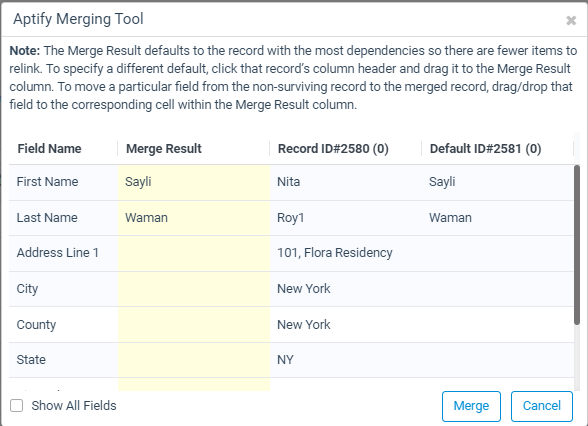Select the Roy1 last name cell
The image size is (588, 426).
pos(345,218)
